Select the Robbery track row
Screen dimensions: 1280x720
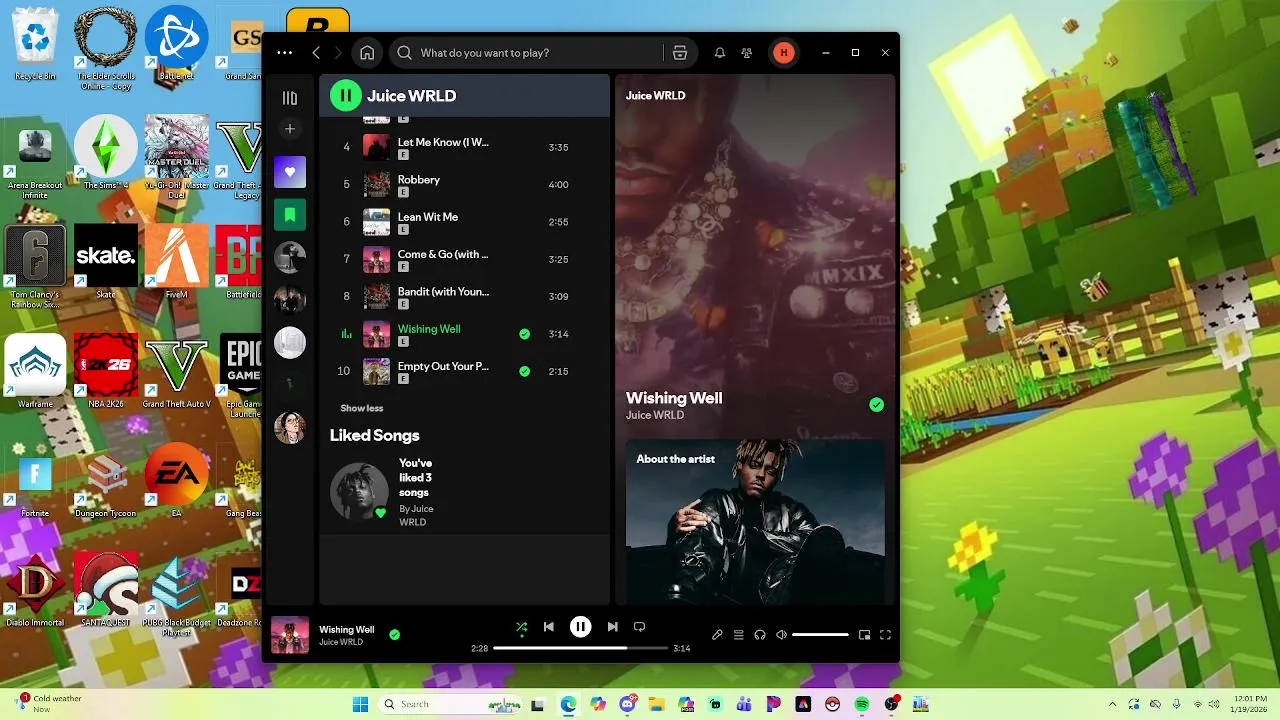coord(464,184)
